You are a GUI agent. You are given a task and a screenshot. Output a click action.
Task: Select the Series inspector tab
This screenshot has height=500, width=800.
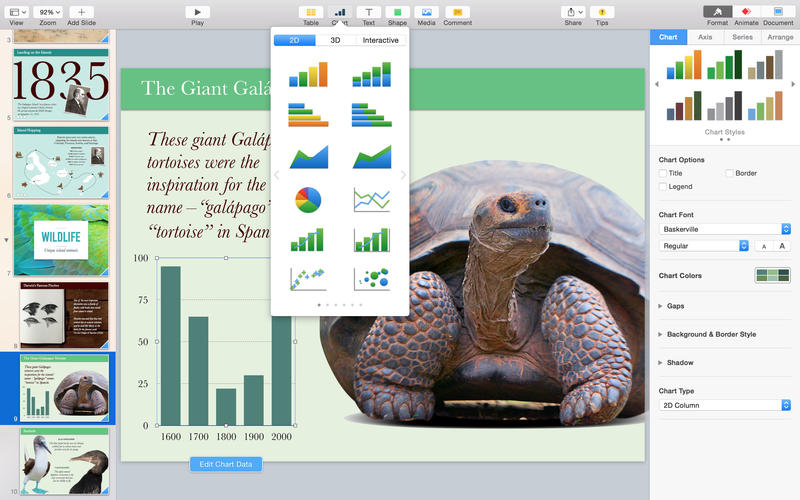742,37
